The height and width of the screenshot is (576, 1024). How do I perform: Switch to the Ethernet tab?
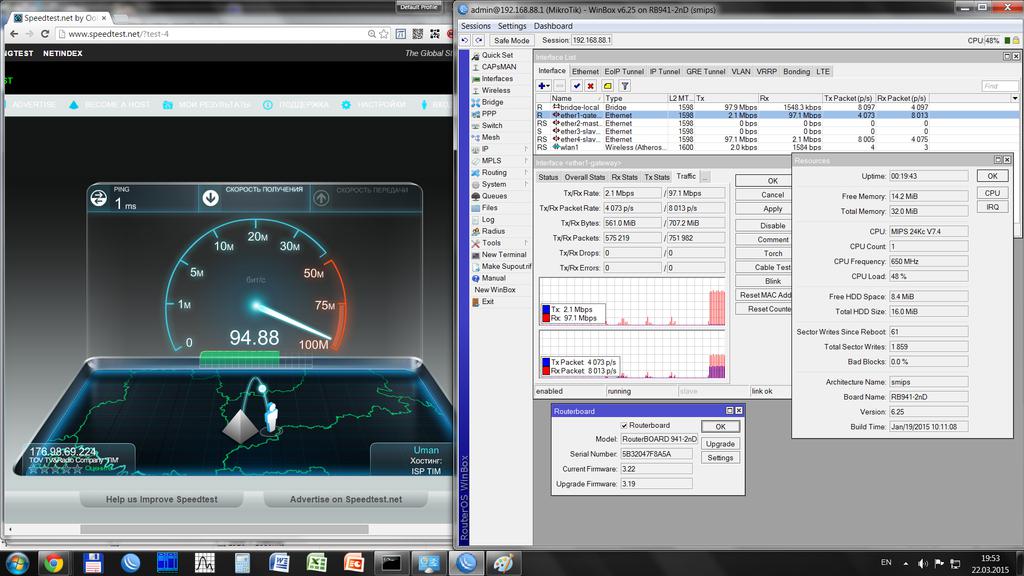point(585,72)
